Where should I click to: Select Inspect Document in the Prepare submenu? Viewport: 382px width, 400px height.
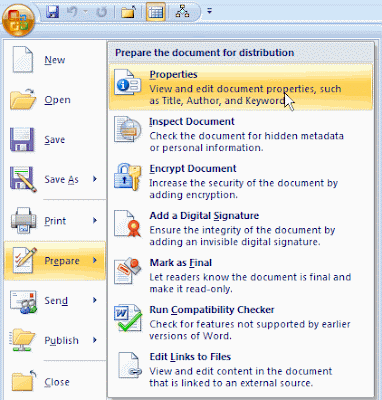click(241, 134)
